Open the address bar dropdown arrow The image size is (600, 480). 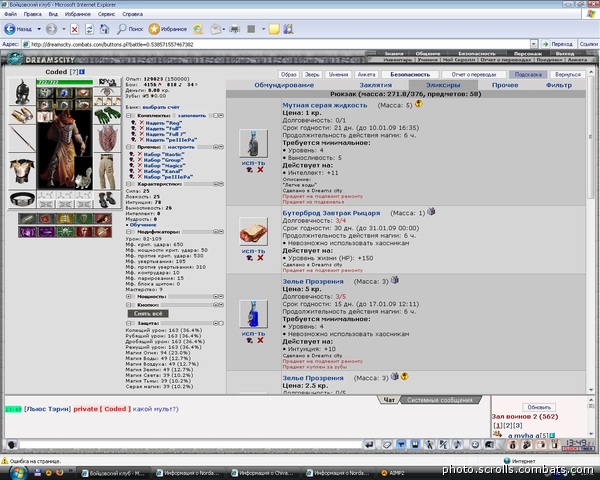(534, 44)
